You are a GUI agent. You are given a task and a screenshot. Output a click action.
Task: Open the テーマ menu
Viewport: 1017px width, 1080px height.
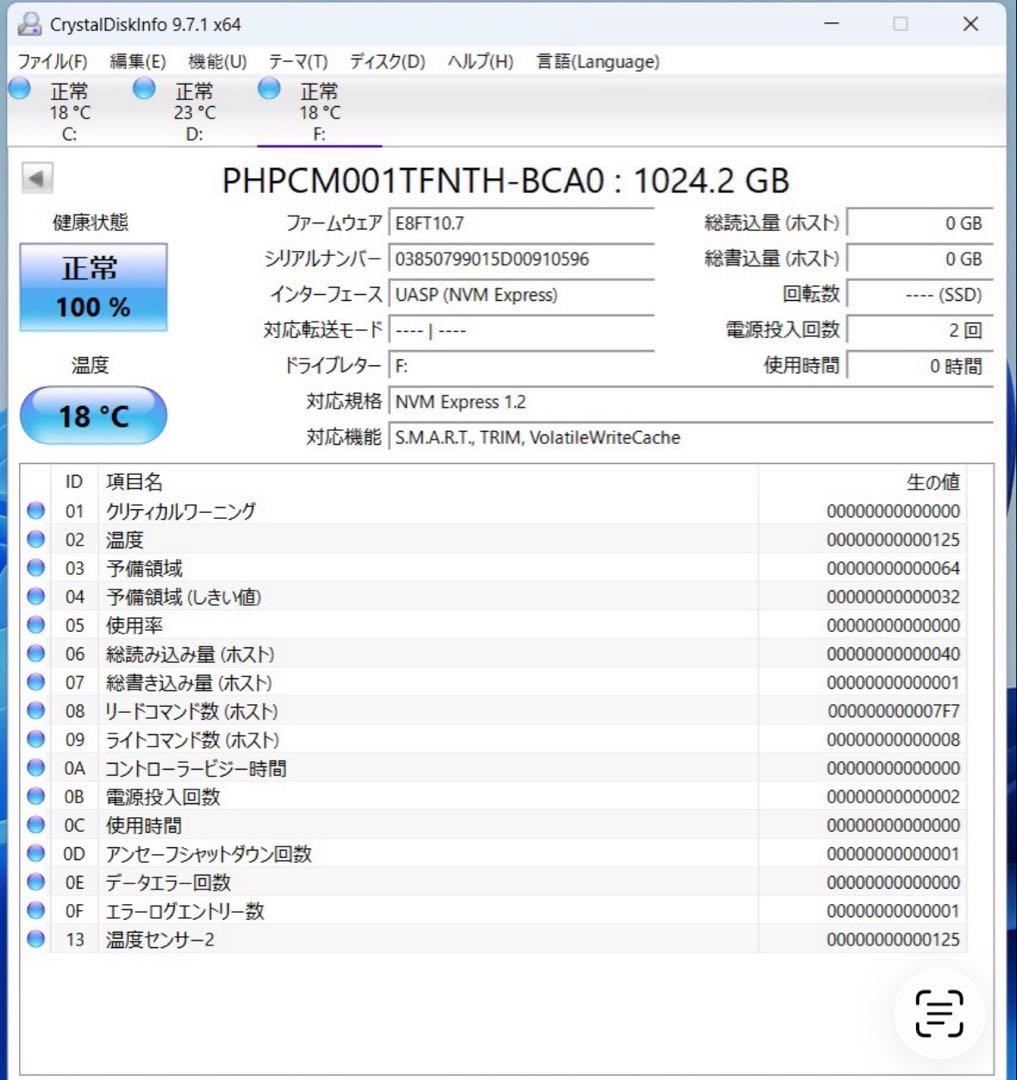tap(298, 61)
